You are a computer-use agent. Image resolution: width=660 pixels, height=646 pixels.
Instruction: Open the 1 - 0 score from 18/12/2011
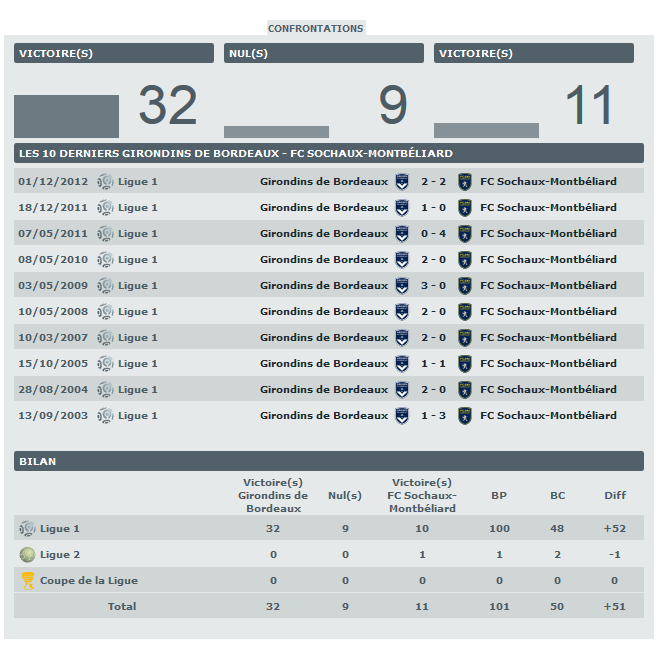point(434,208)
